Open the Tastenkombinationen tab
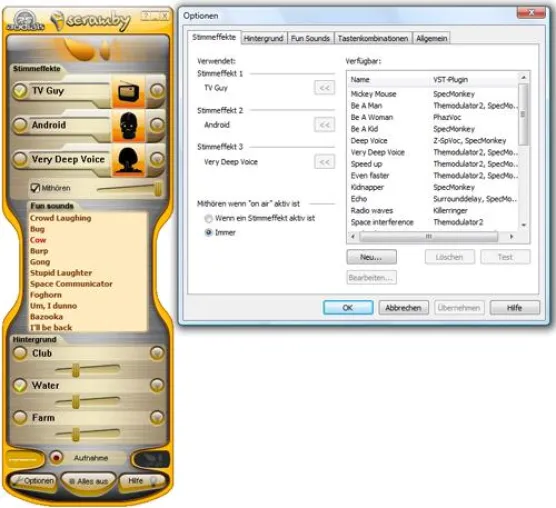Viewport: 556px width, 508px height. pos(373,38)
